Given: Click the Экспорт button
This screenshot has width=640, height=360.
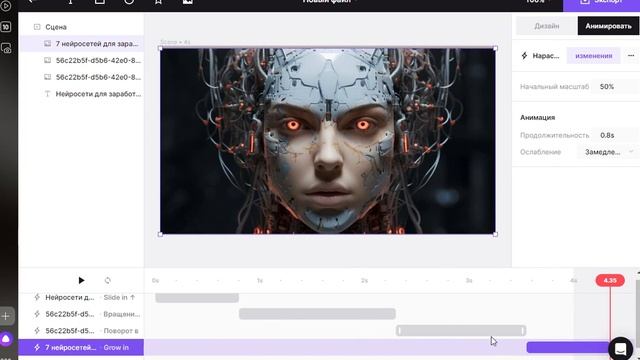Looking at the screenshot, I should (x=602, y=3).
